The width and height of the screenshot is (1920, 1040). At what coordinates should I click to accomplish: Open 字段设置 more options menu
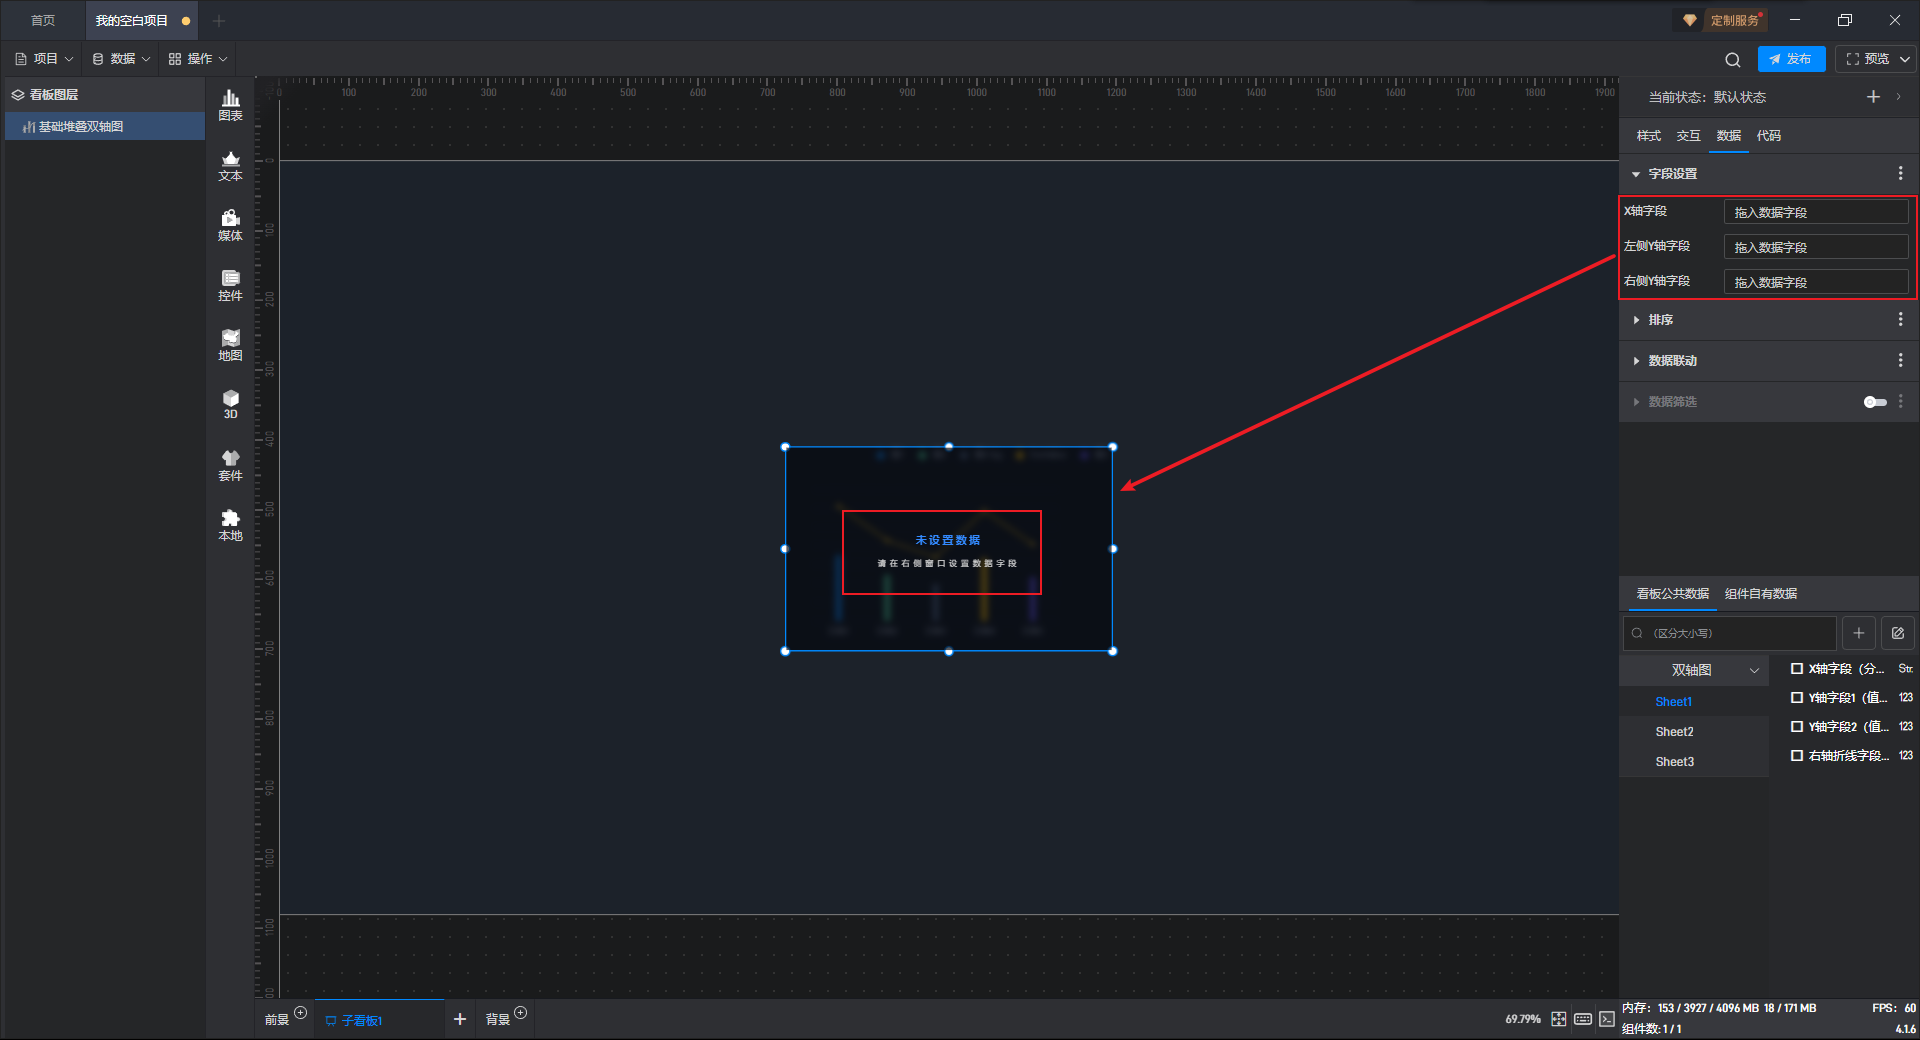pos(1900,174)
